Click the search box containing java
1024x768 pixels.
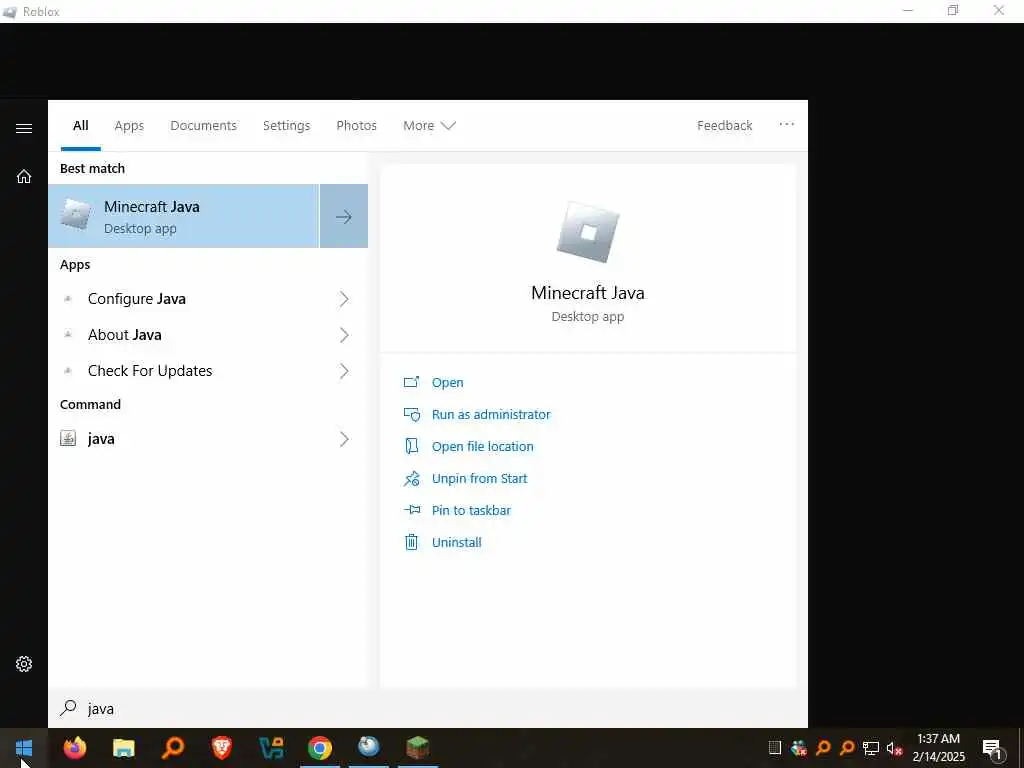(428, 709)
